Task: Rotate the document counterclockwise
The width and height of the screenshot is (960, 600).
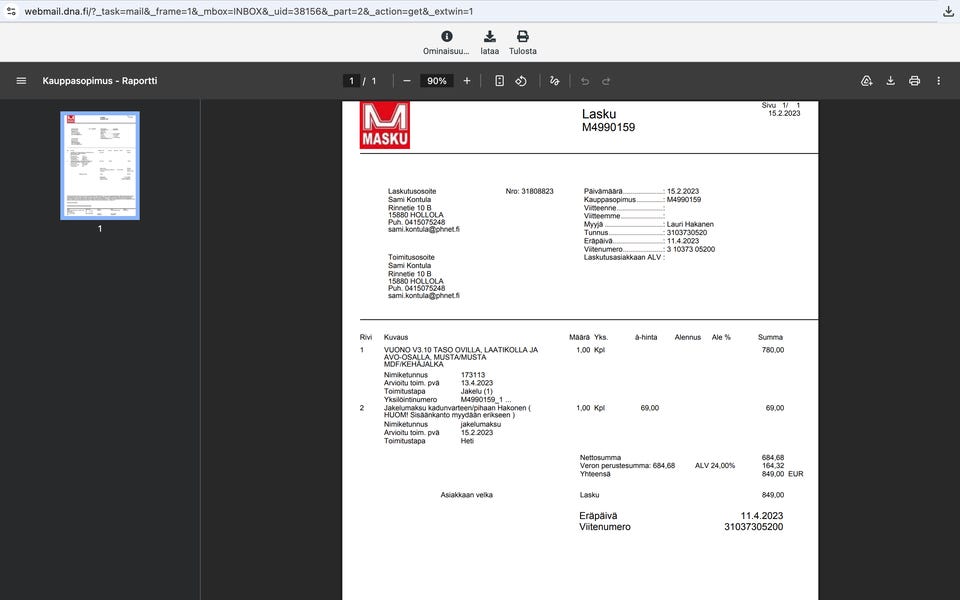Action: click(x=521, y=81)
